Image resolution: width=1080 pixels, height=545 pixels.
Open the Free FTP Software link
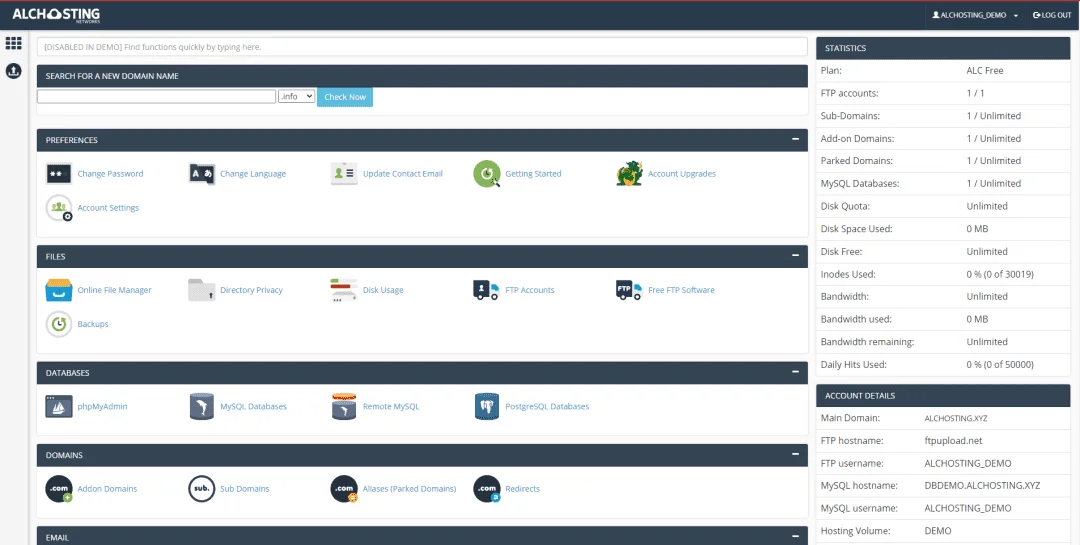point(681,290)
